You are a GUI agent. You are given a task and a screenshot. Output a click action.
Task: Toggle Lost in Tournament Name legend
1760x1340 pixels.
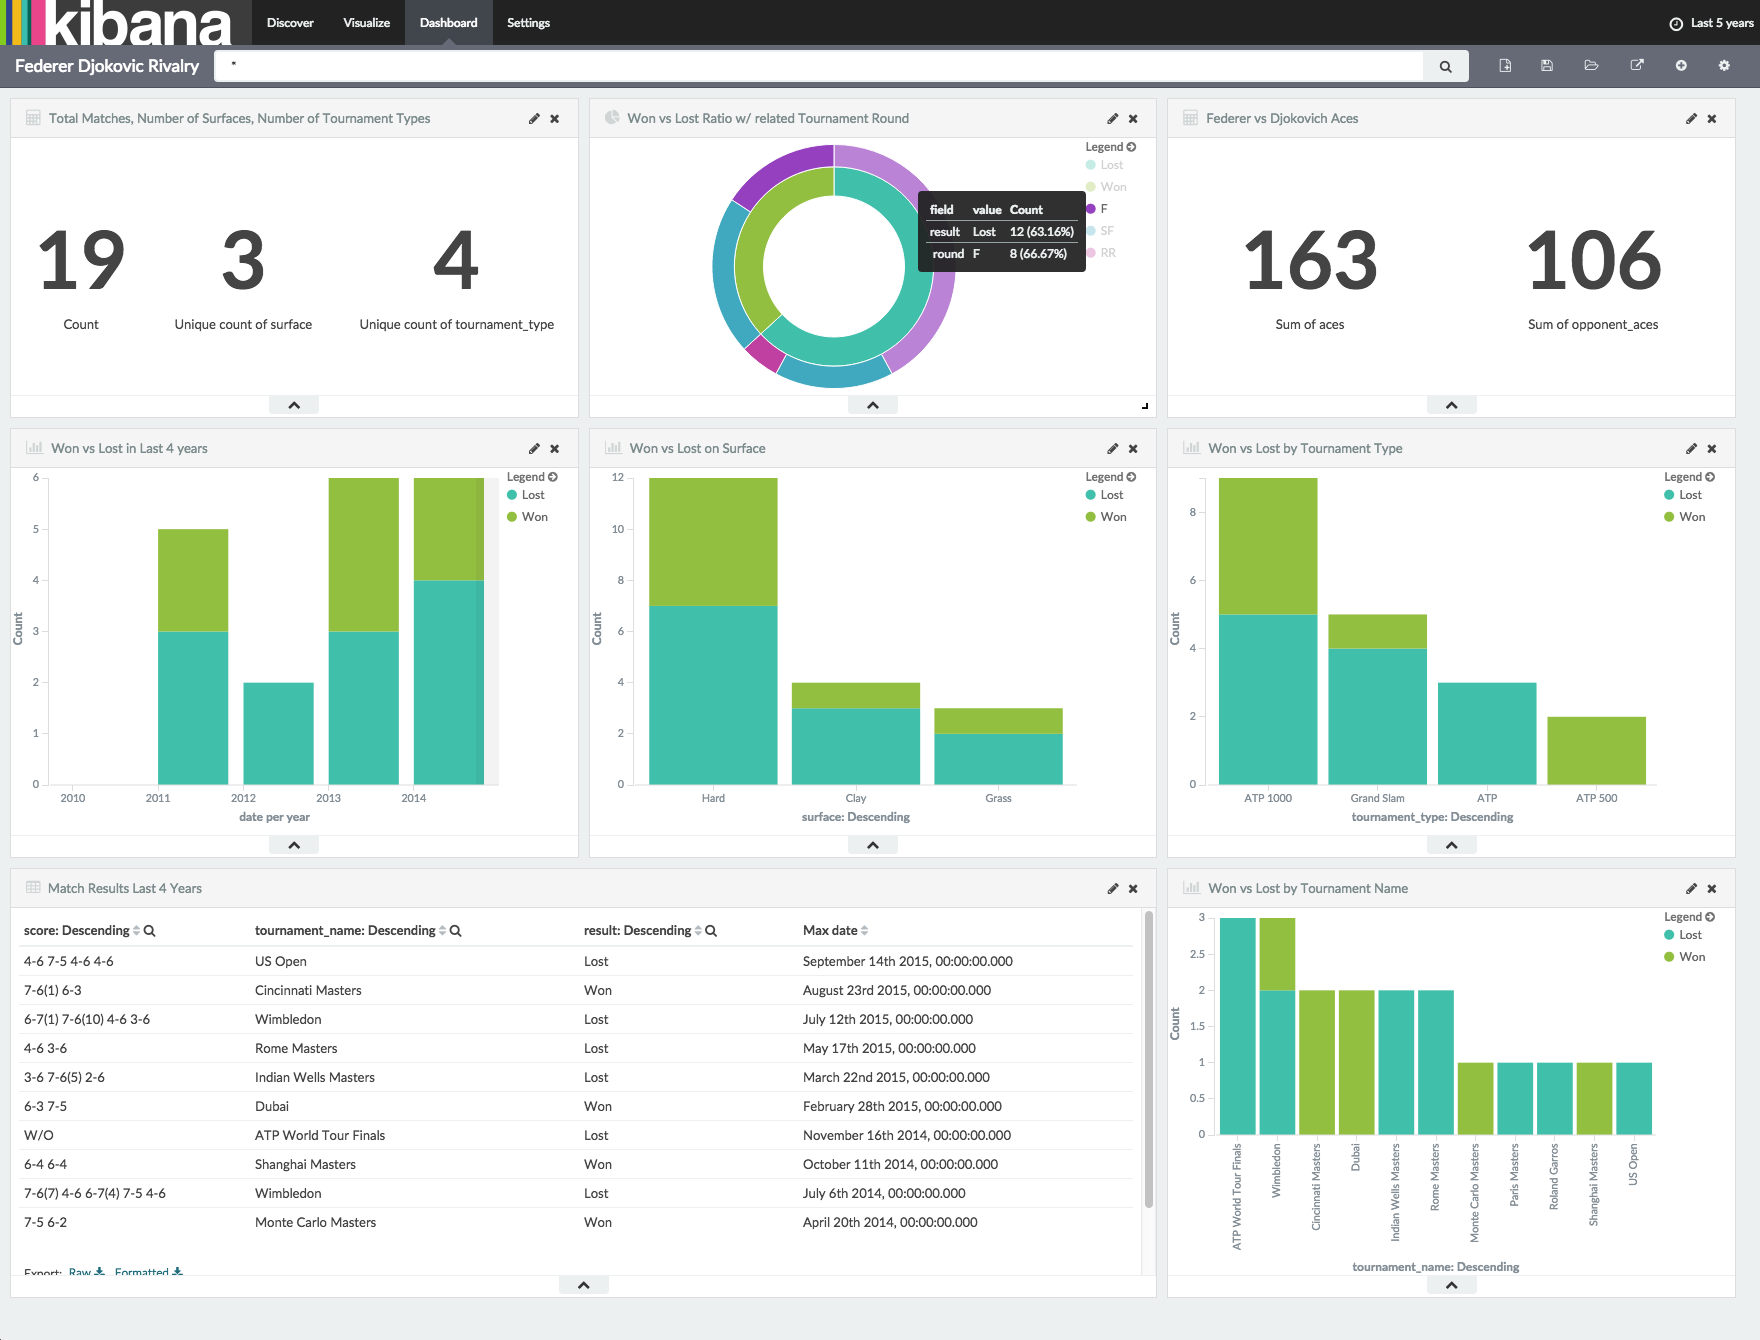tap(1683, 935)
